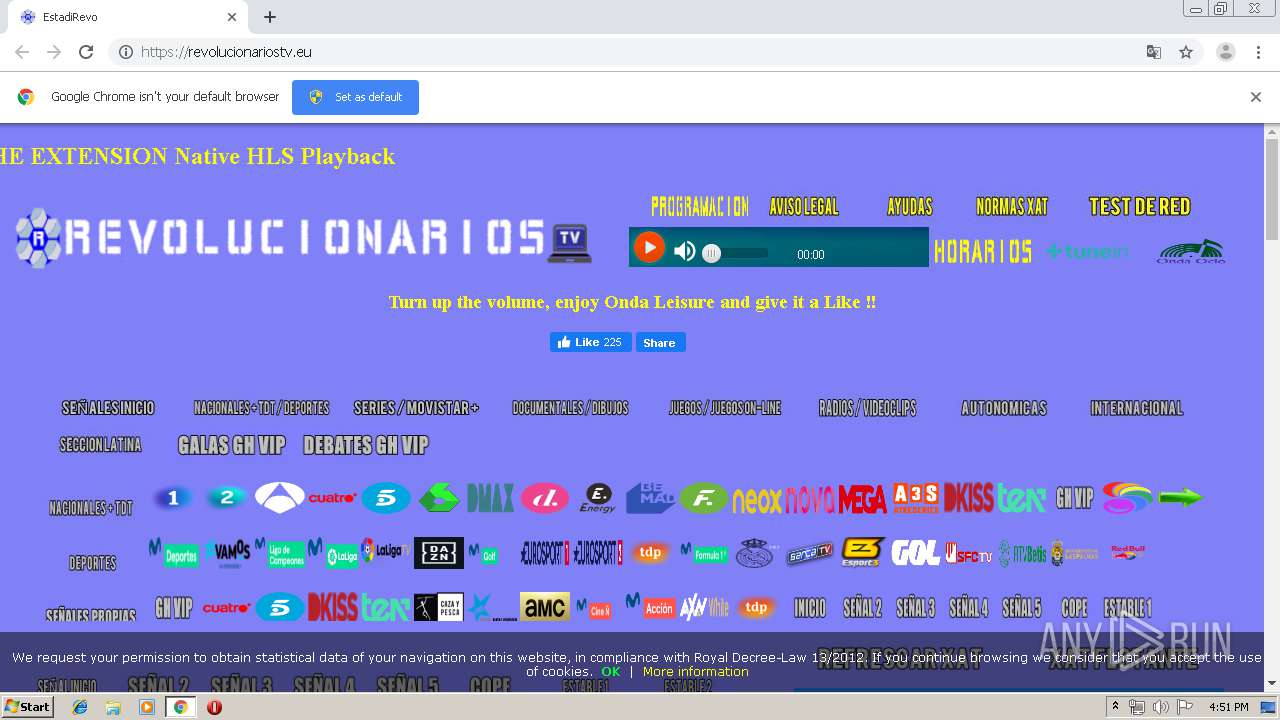Image resolution: width=1280 pixels, height=720 pixels.
Task: Open the FDF green channel logo
Action: pos(704,497)
